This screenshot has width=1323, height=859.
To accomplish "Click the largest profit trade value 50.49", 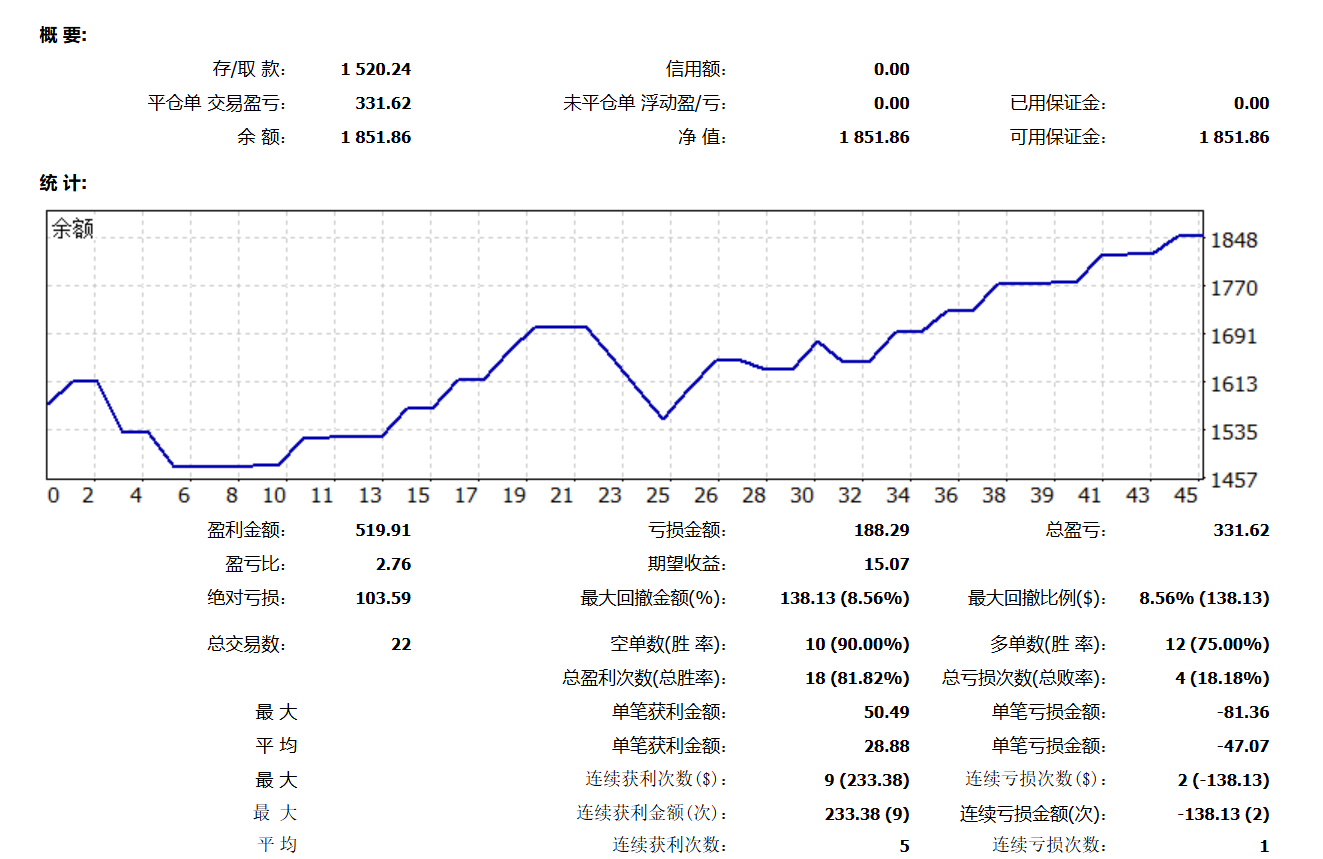I will pyautogui.click(x=887, y=712).
